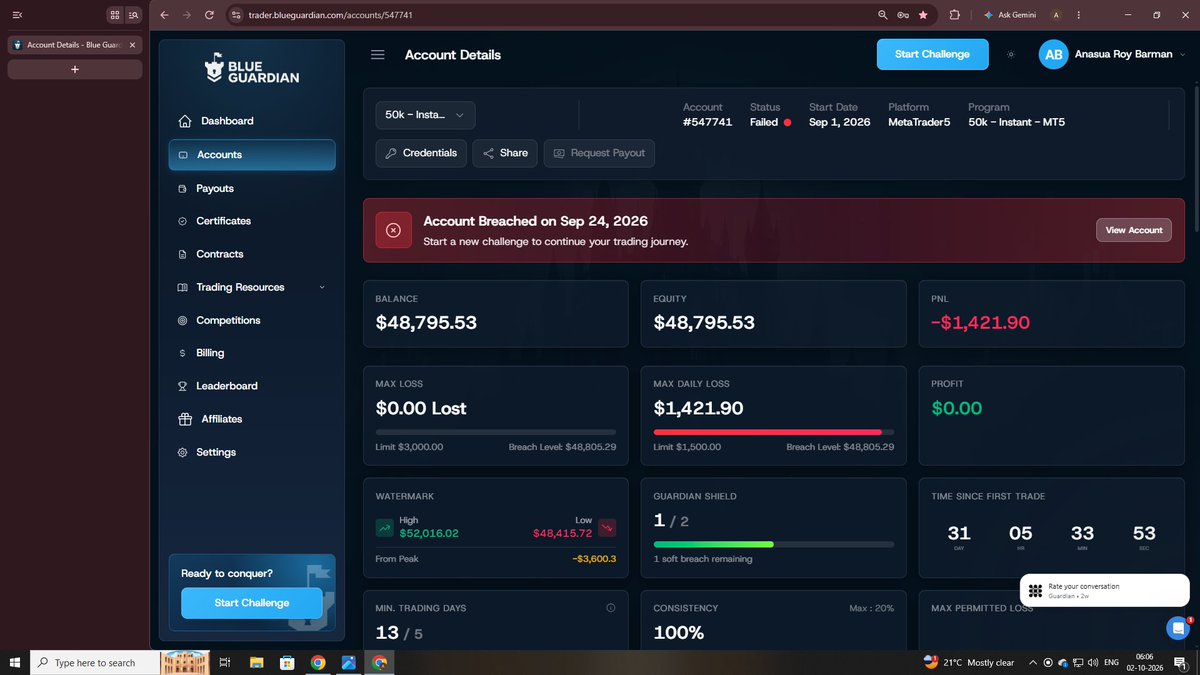Click the $48,795.53 Balance value

click(426, 323)
